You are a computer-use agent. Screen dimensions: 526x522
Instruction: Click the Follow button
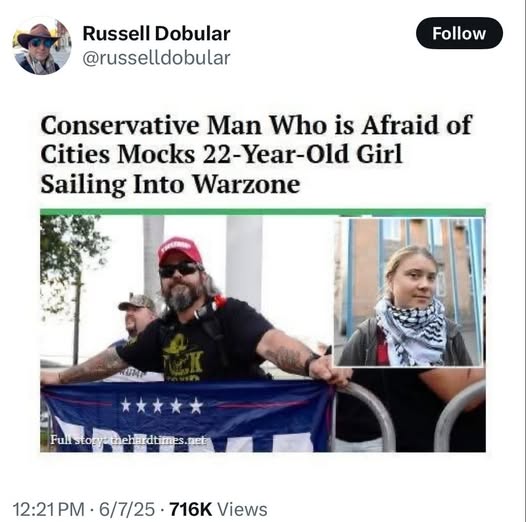(x=459, y=33)
